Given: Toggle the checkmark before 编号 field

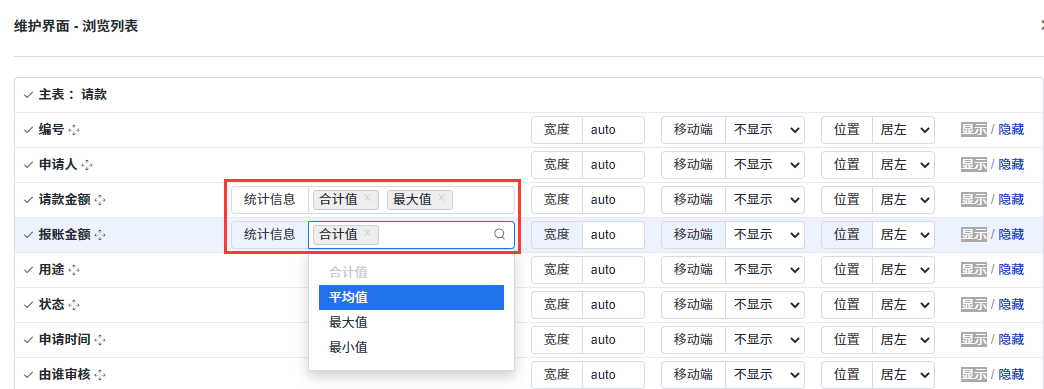Looking at the screenshot, I should click(27, 130).
